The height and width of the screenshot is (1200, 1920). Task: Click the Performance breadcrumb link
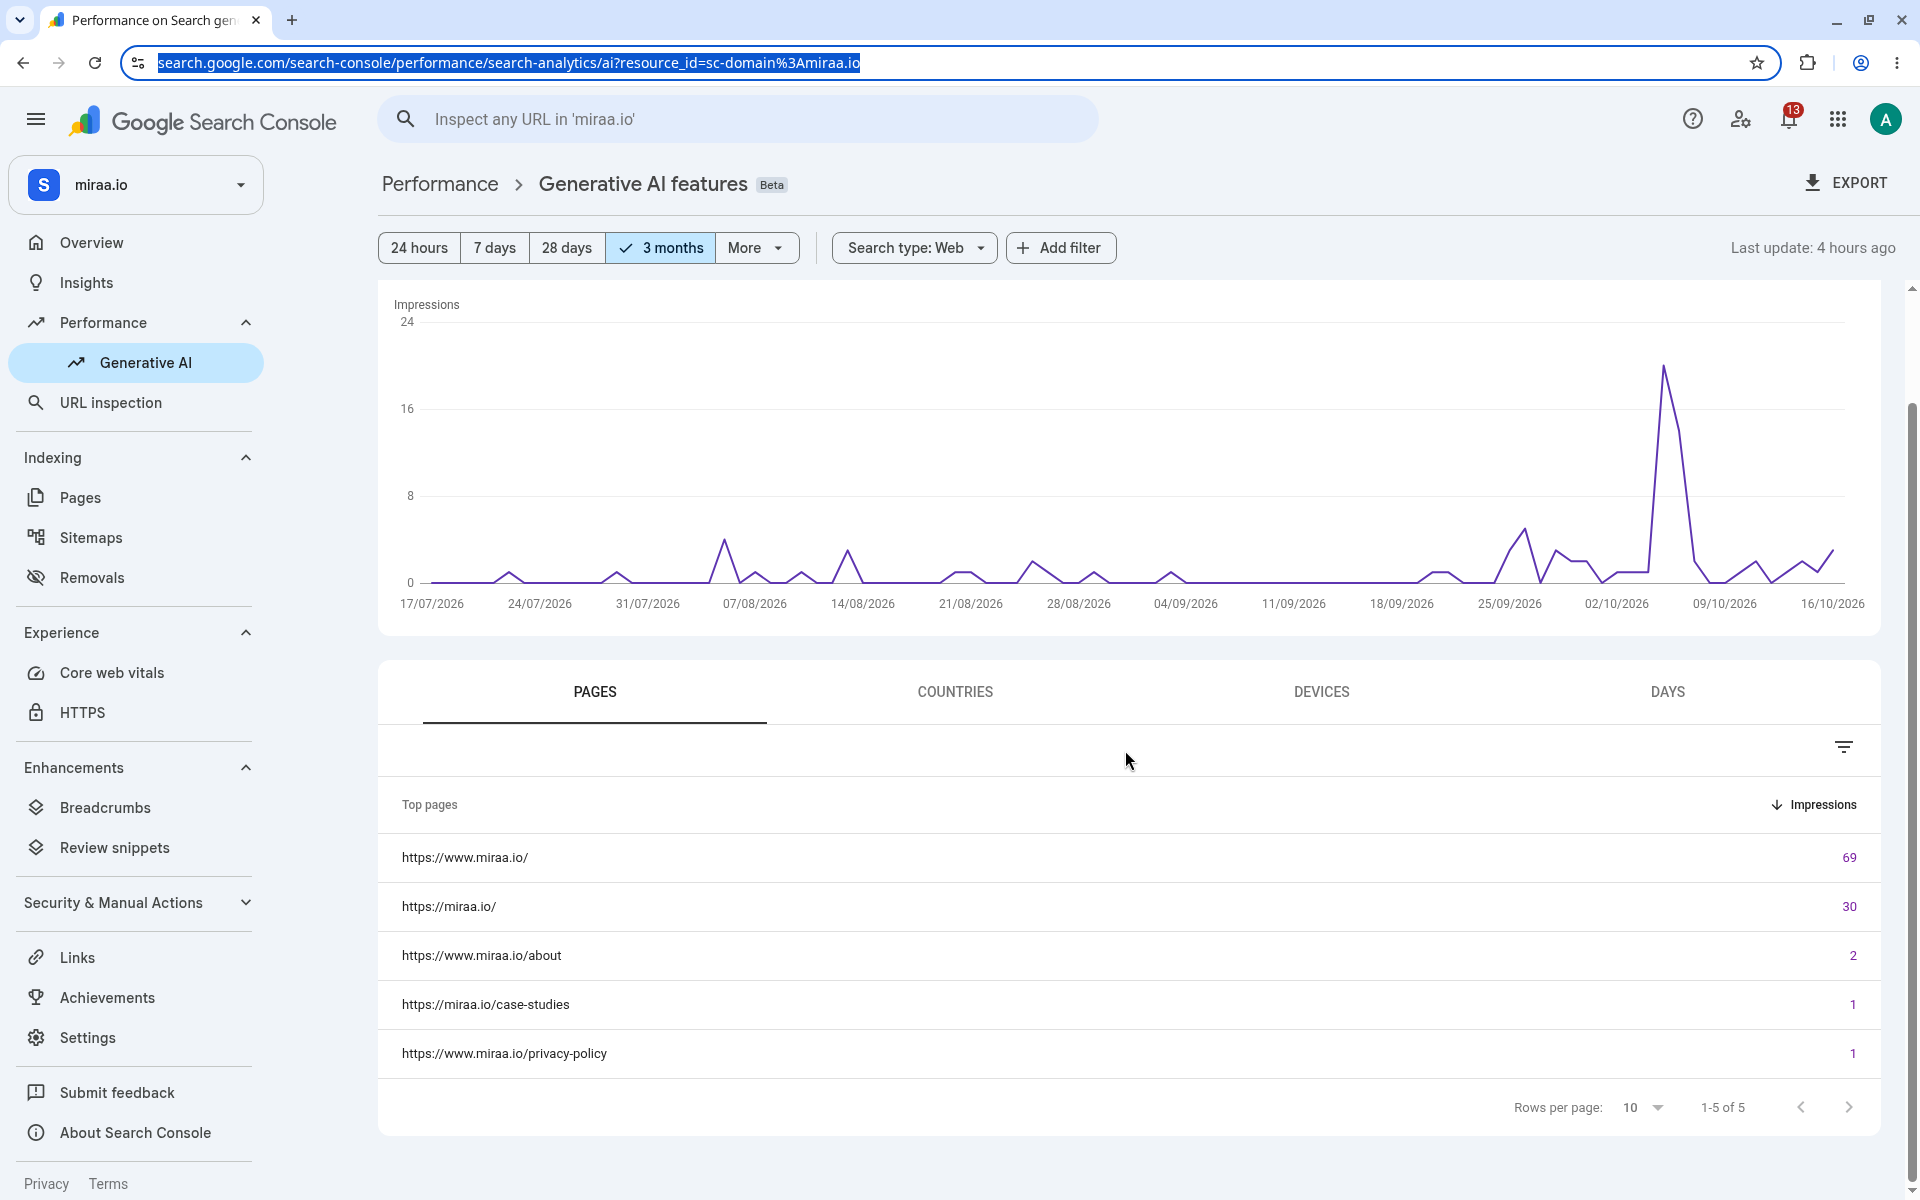point(440,184)
